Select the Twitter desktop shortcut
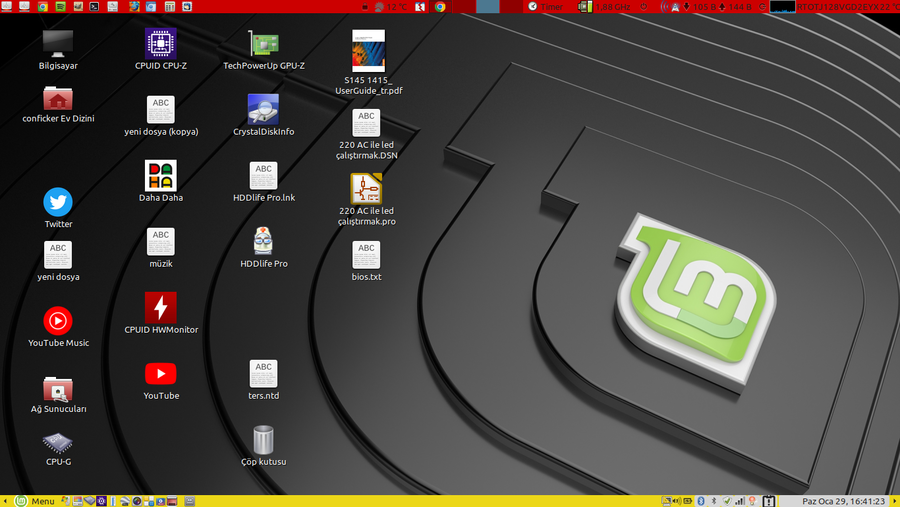 [x=58, y=202]
